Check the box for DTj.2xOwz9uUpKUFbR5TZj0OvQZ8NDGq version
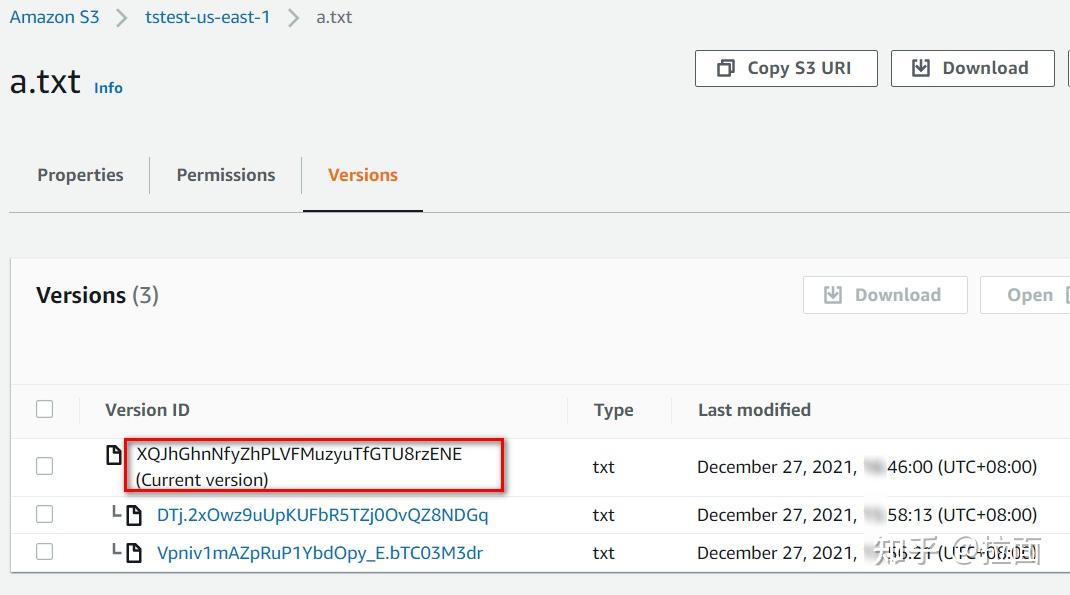The width and height of the screenshot is (1070, 595). (44, 514)
